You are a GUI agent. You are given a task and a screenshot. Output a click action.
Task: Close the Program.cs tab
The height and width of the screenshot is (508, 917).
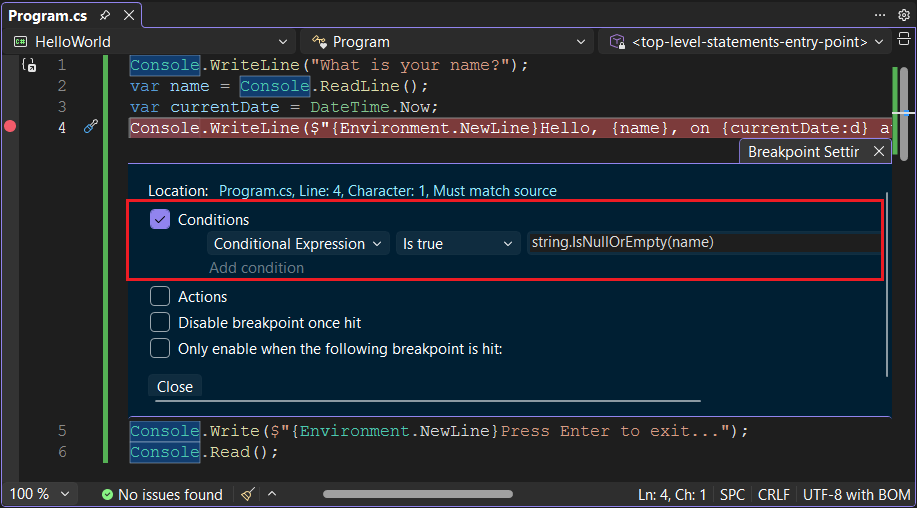129,16
